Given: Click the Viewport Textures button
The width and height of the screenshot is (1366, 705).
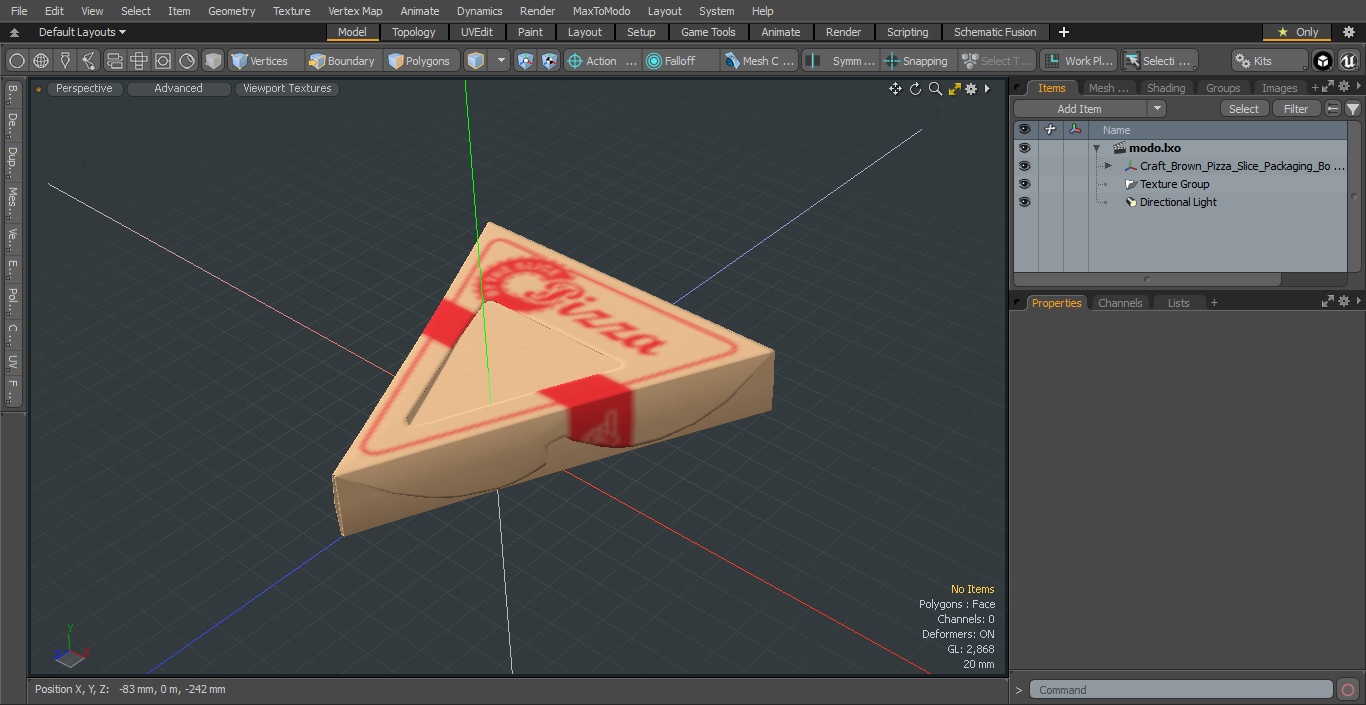Looking at the screenshot, I should (287, 89).
